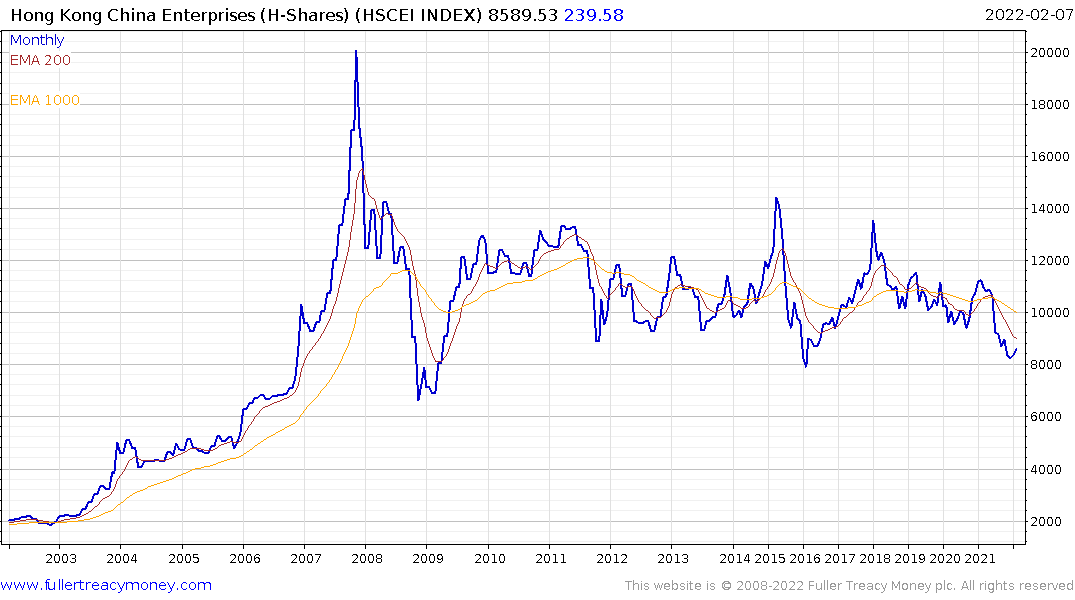Click the 2009 x-axis label
This screenshot has width=1075, height=600.
pyautogui.click(x=428, y=559)
